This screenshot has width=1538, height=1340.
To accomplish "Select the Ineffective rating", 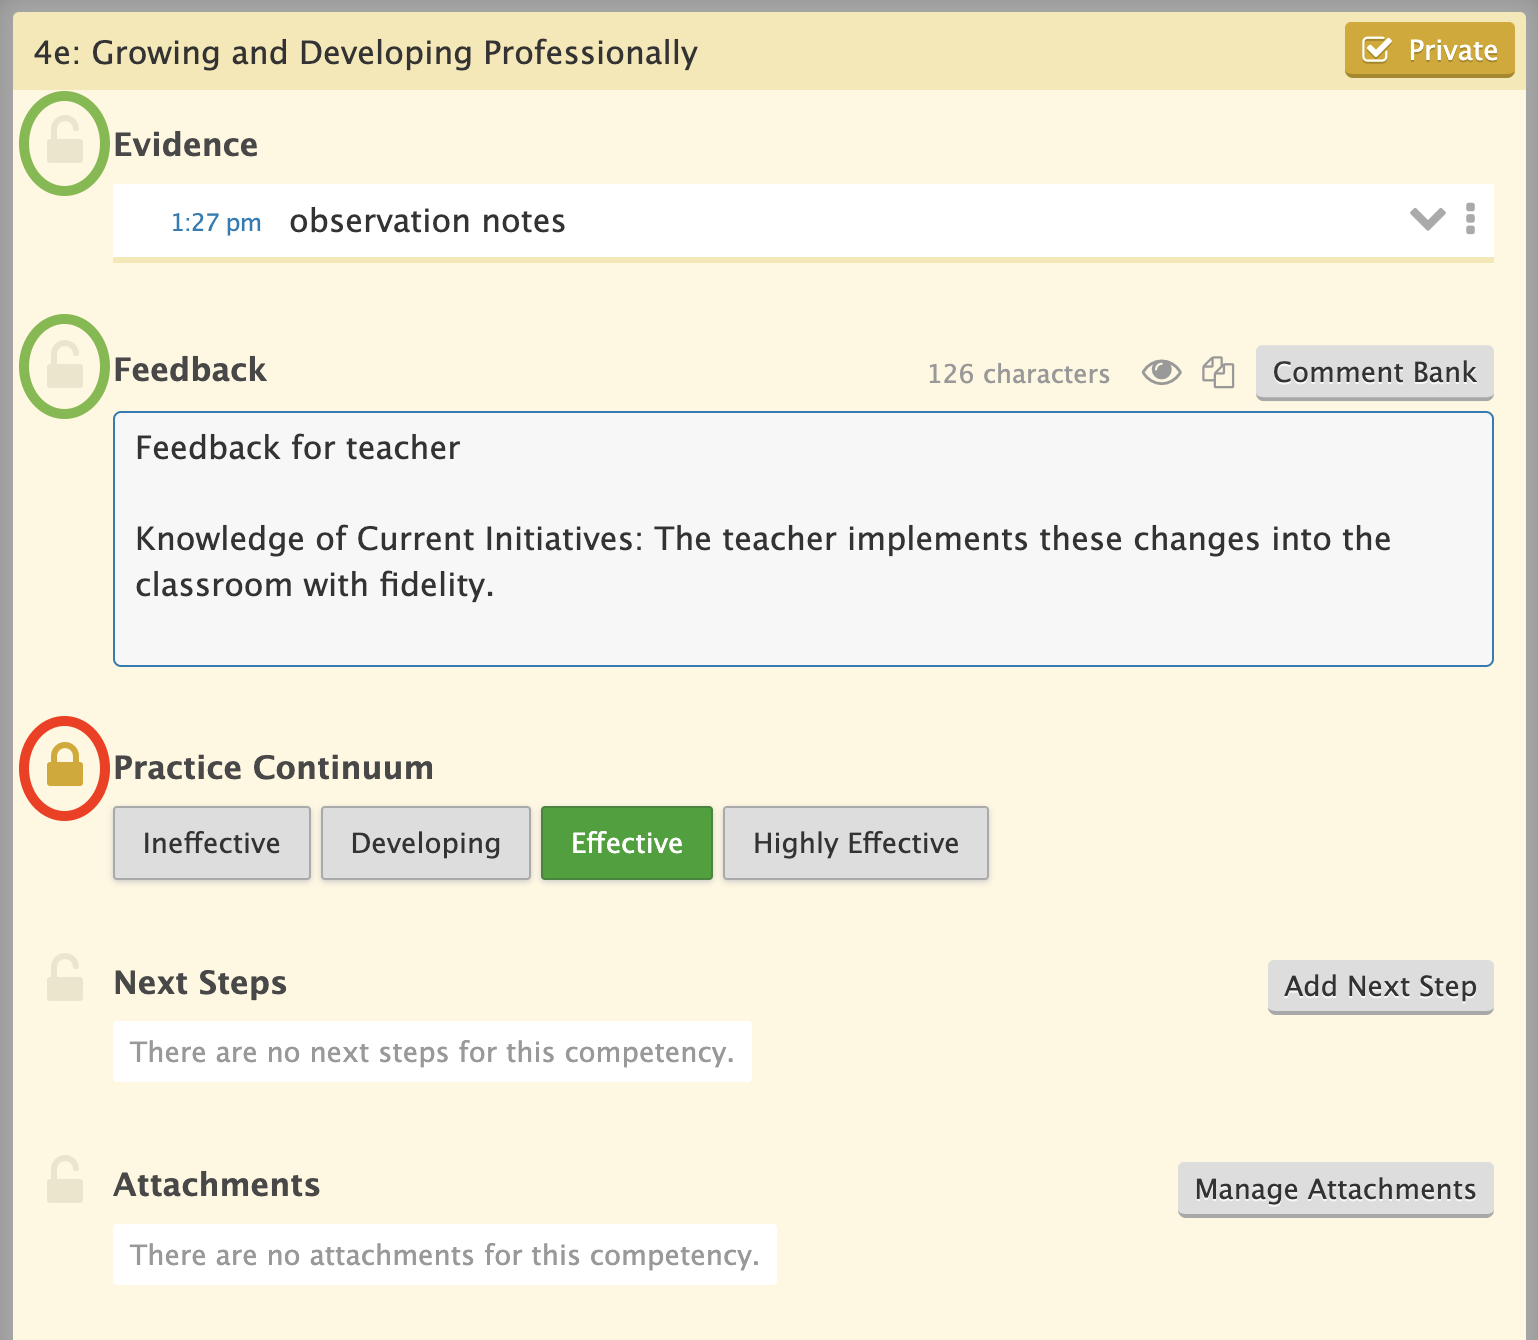I will 212,843.
